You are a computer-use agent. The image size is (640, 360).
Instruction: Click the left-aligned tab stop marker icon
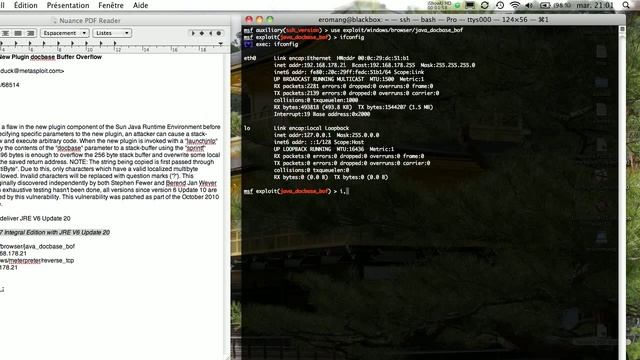193,33
